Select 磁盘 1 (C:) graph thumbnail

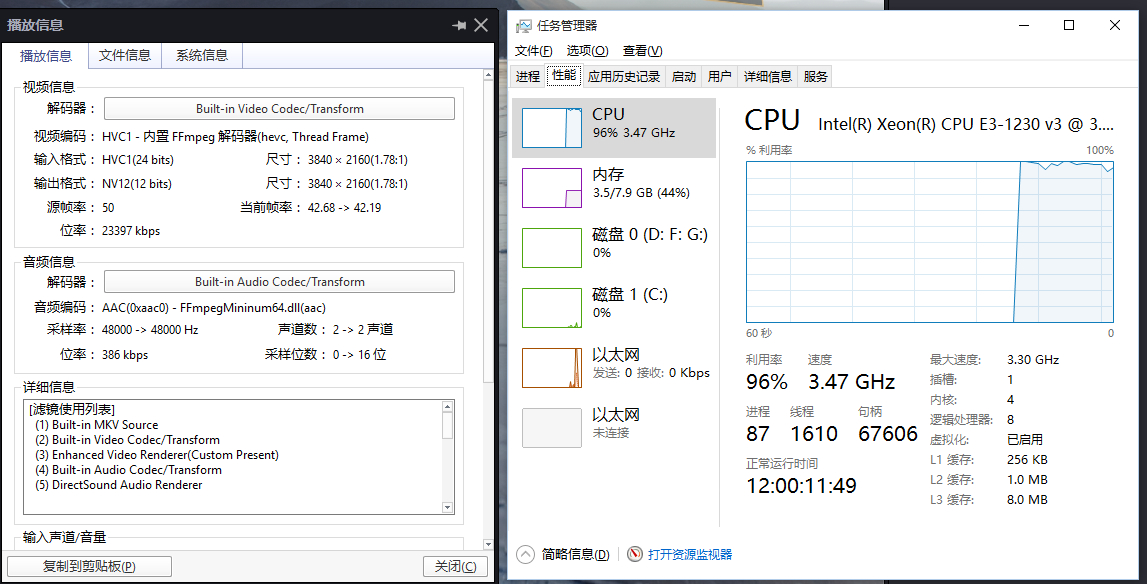point(551,308)
